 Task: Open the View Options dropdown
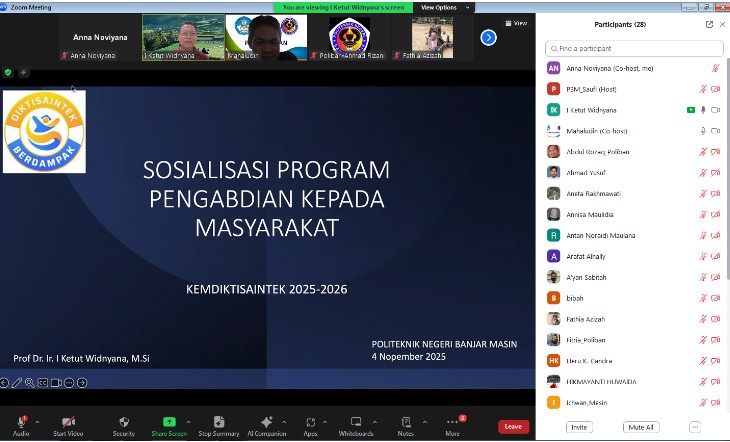point(445,7)
